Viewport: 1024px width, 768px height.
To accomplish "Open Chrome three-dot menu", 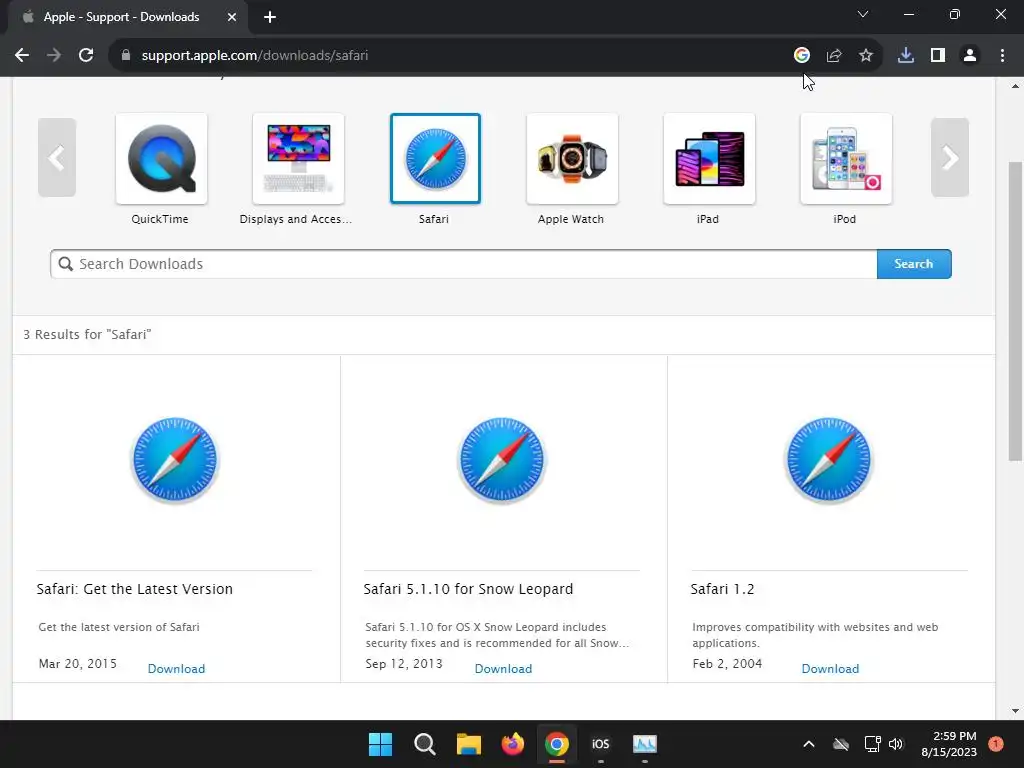I will click(1002, 56).
